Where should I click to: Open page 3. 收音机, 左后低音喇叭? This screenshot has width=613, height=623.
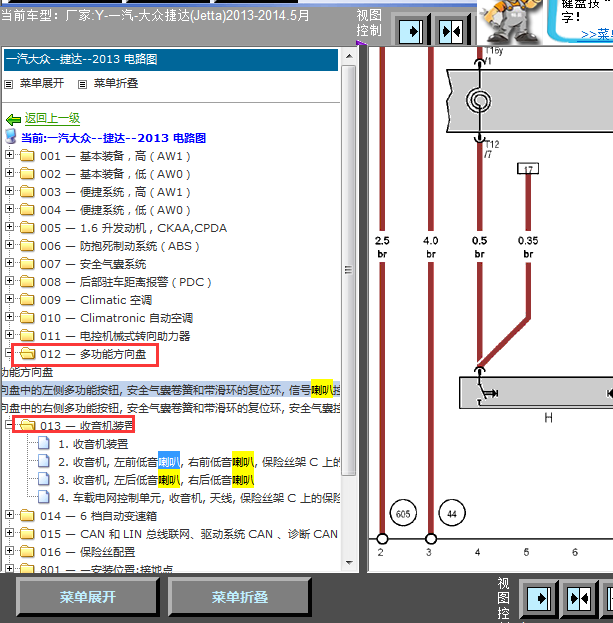coord(156,480)
